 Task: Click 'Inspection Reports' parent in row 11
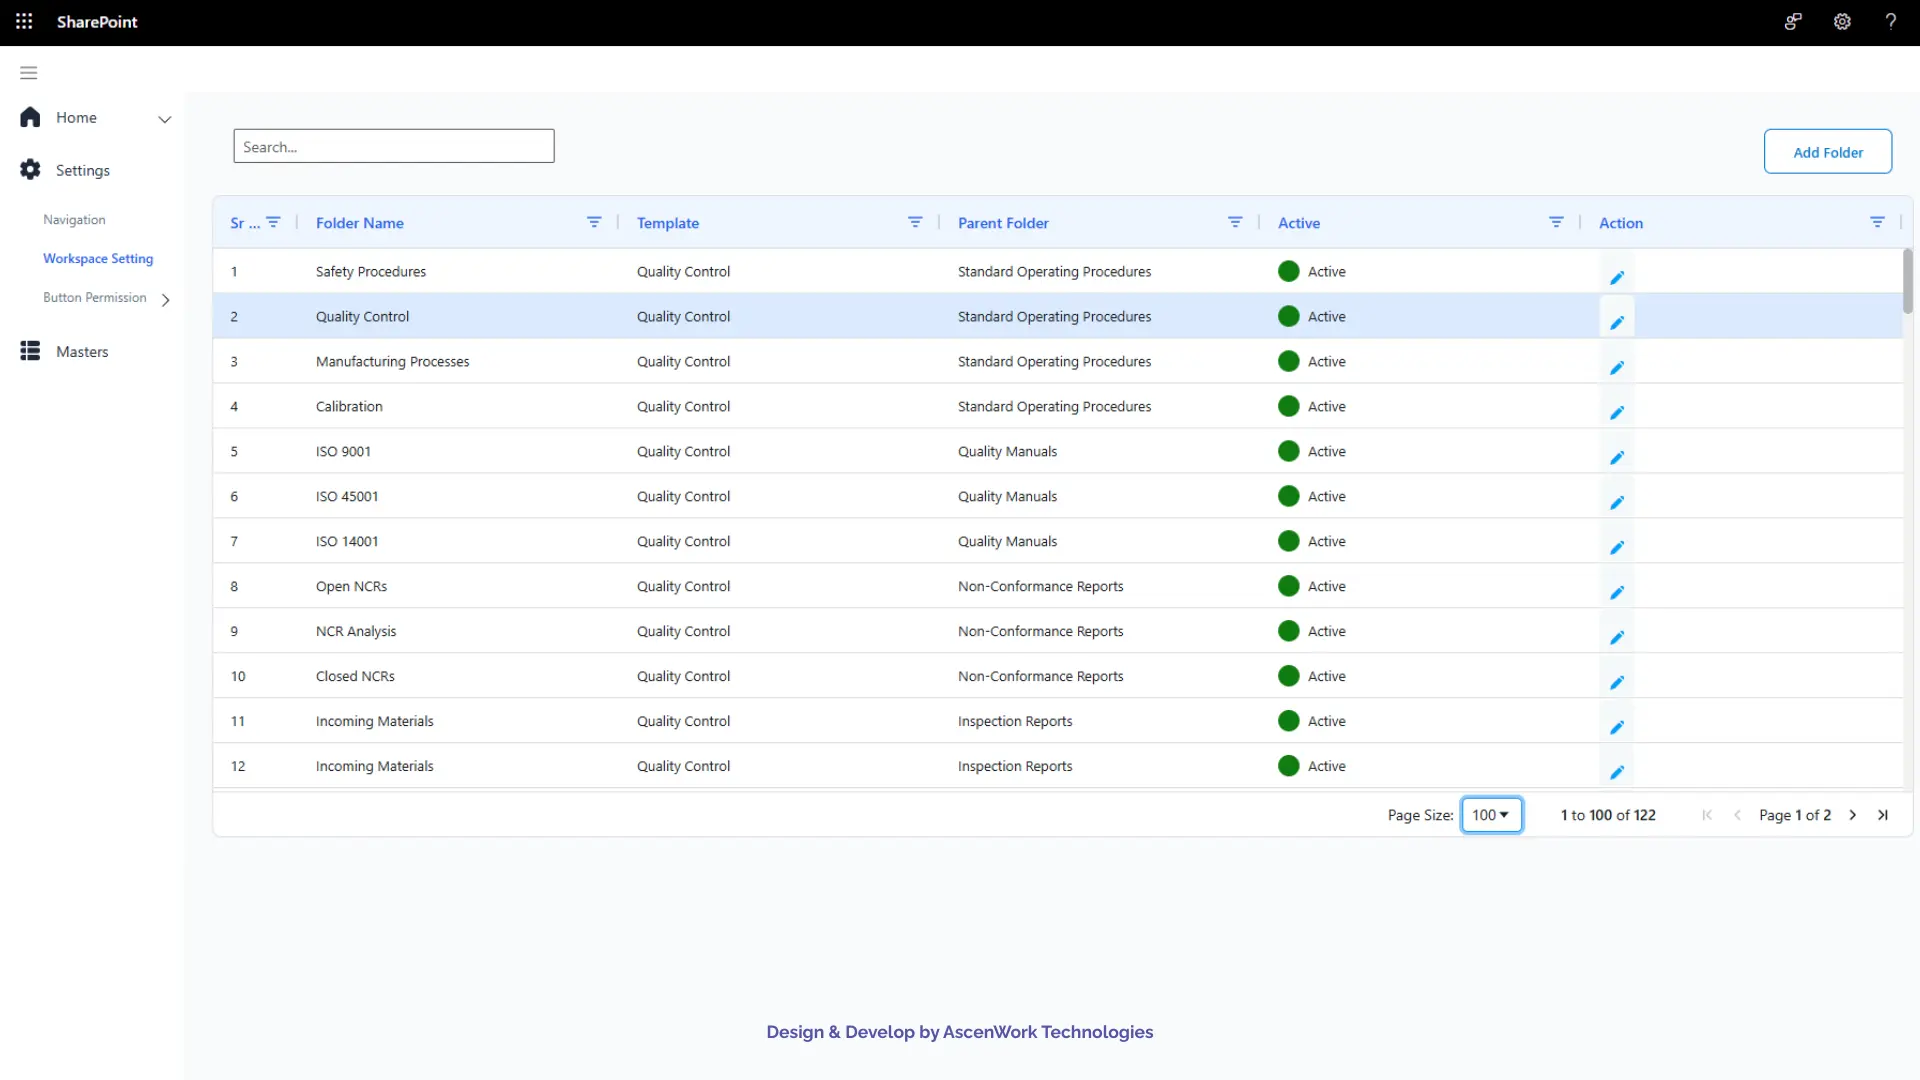1015,722
